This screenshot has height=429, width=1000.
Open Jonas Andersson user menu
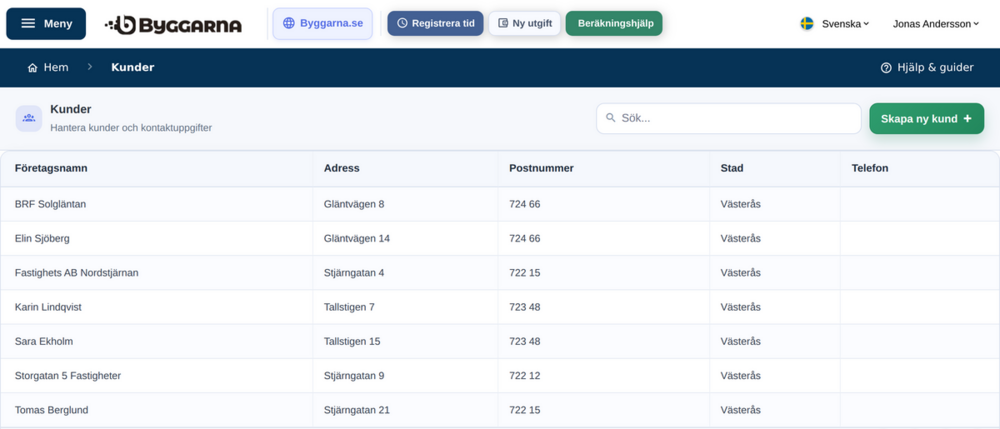pos(936,24)
